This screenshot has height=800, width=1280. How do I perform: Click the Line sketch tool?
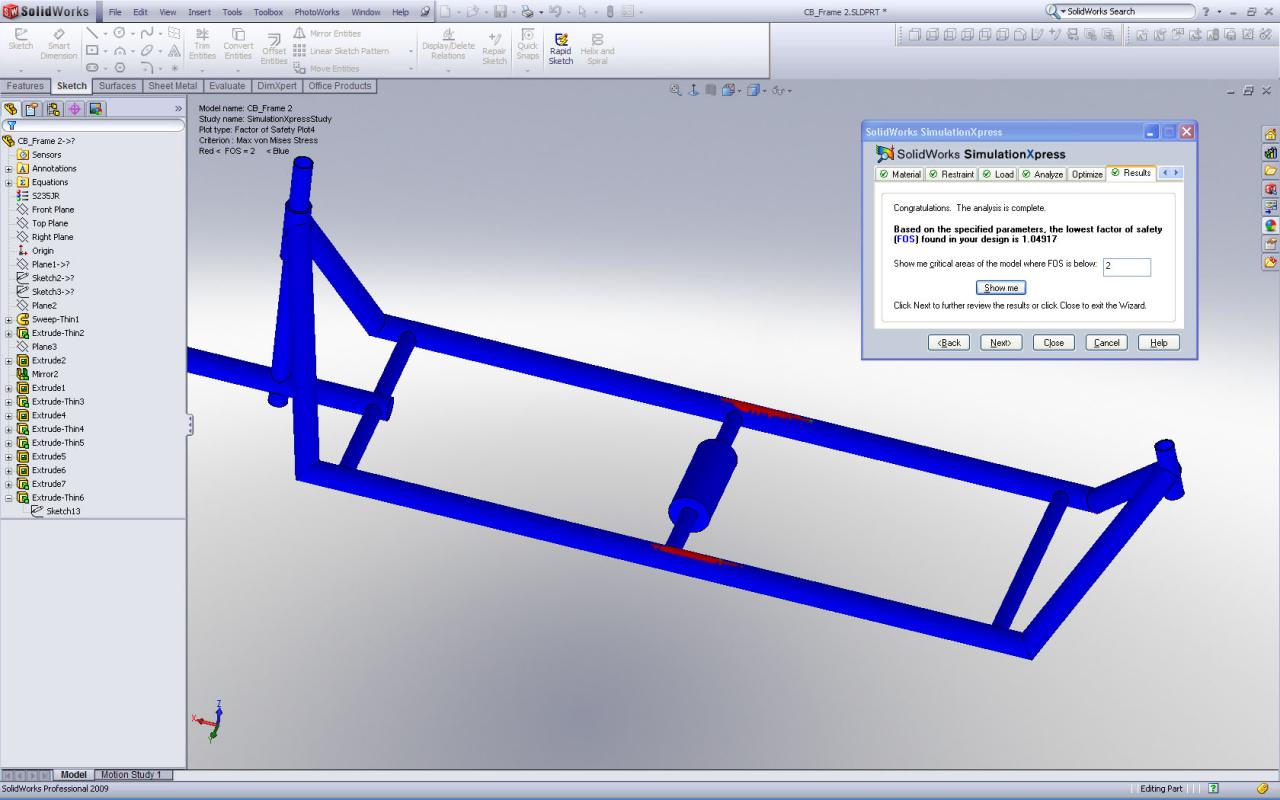point(93,34)
